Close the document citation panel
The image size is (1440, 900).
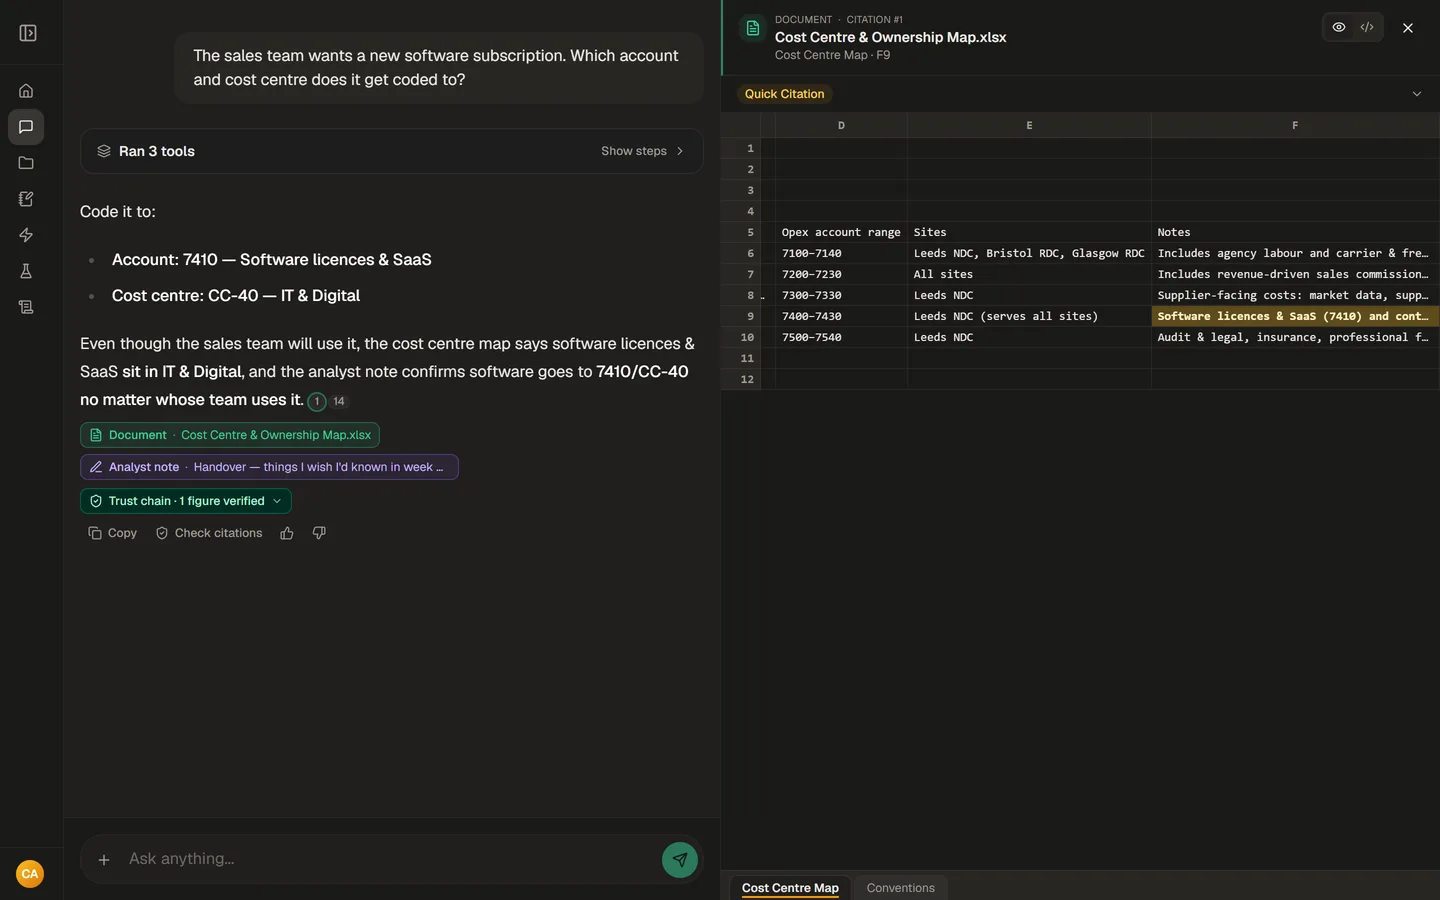[x=1408, y=28]
